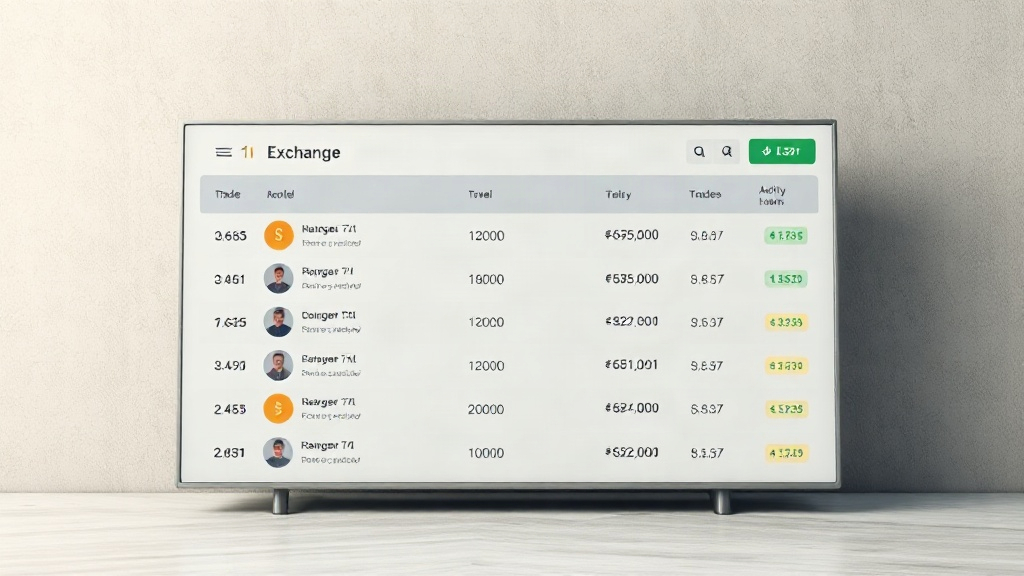Viewport: 1024px width, 576px height.
Task: Click the amount "€535,000"
Action: [632, 279]
